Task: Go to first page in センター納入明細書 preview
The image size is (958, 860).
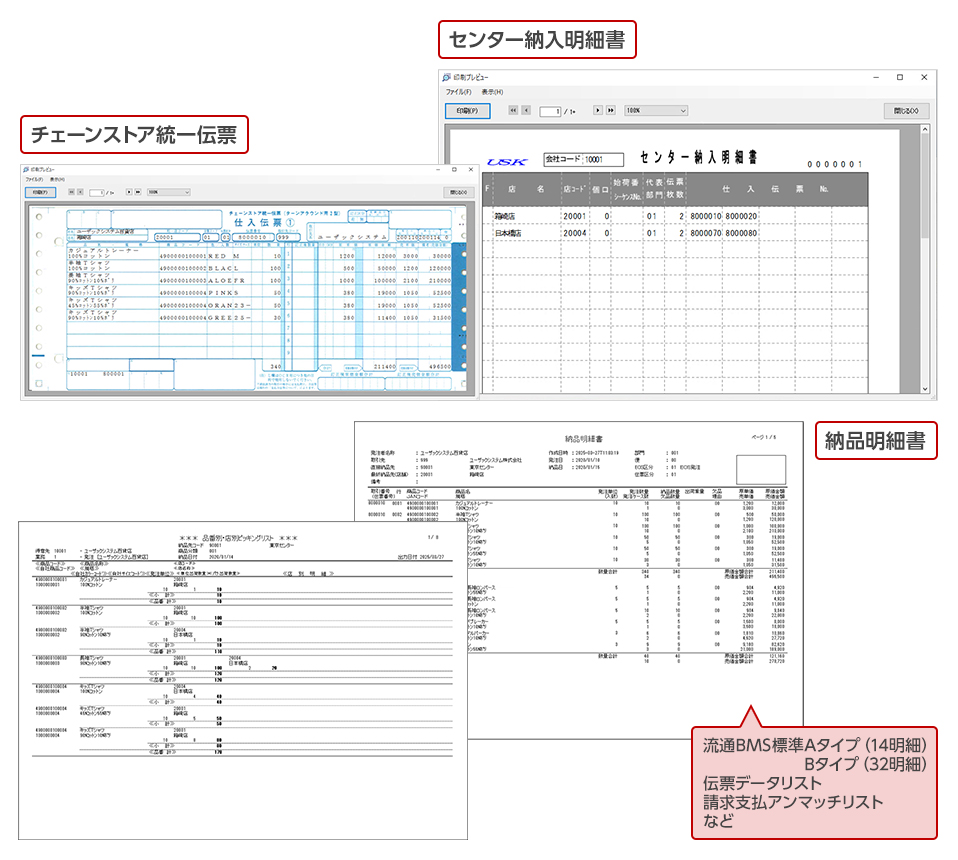Action: (x=513, y=111)
